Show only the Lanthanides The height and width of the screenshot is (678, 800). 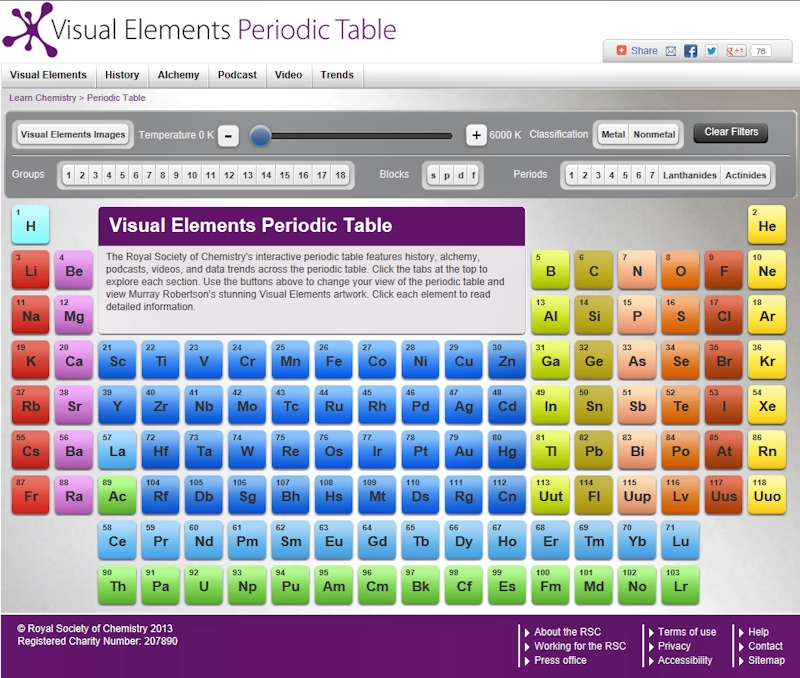tap(690, 175)
